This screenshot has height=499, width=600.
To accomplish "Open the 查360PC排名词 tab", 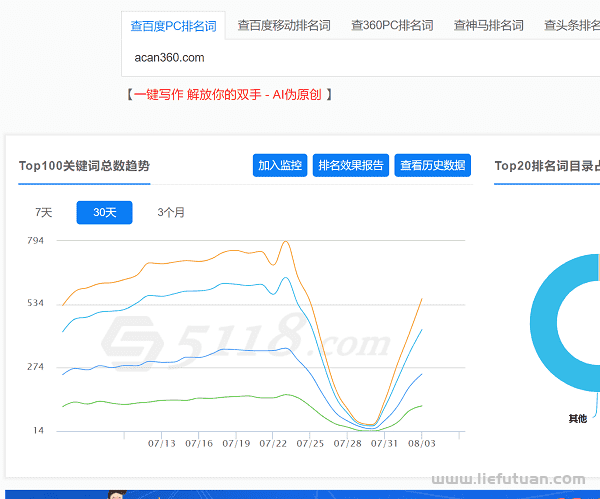I will tap(392, 26).
